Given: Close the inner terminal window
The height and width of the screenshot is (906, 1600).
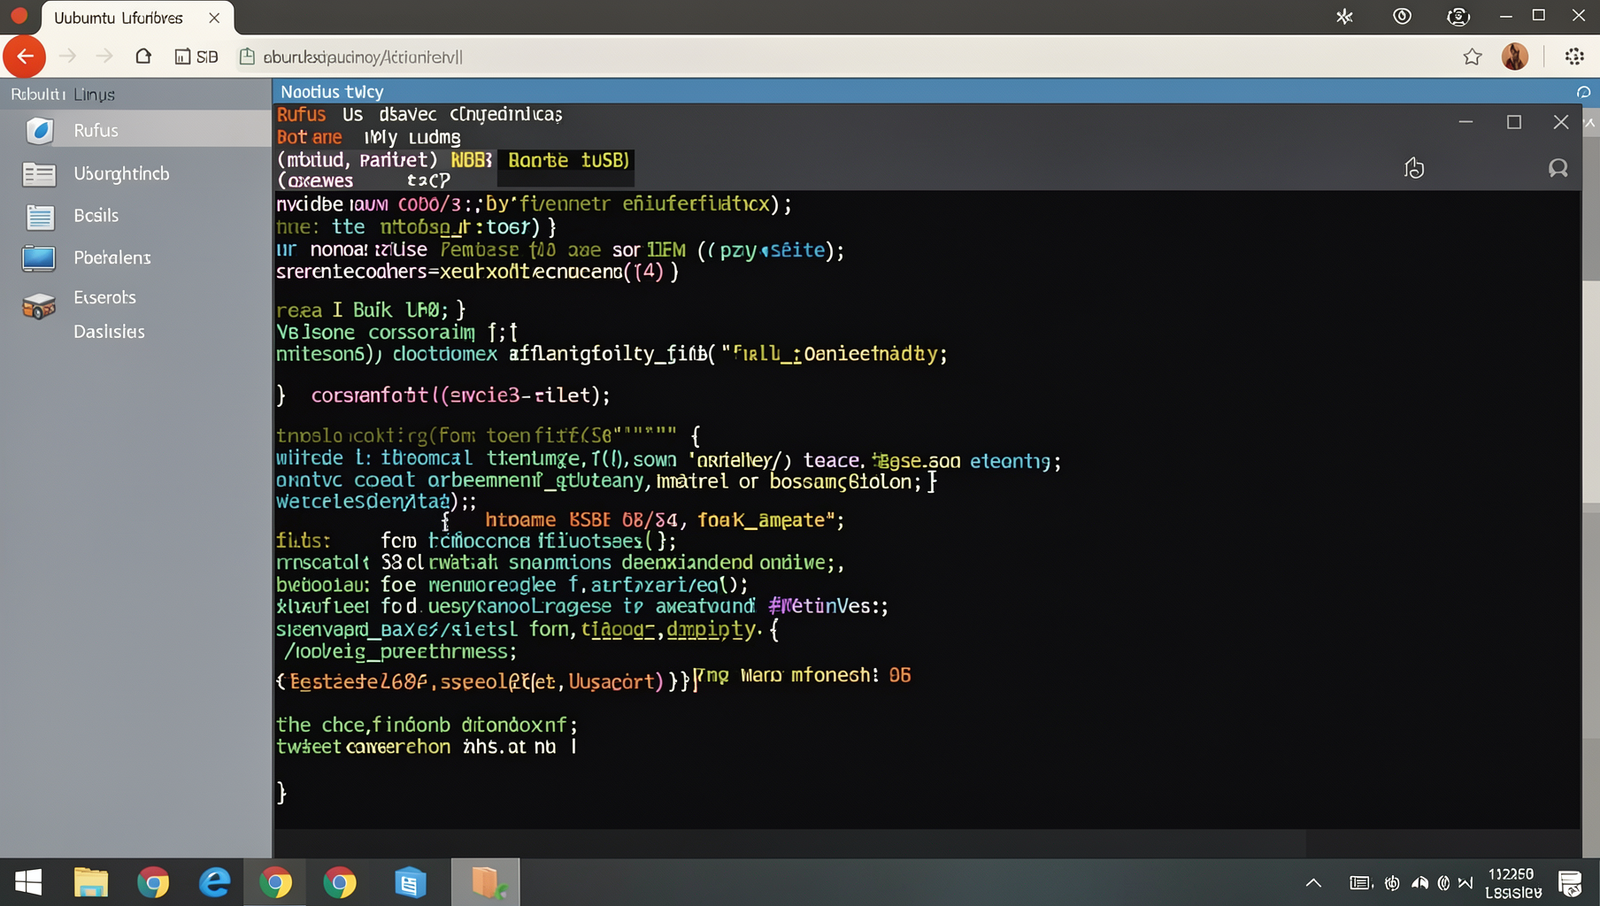Looking at the screenshot, I should [x=1561, y=122].
